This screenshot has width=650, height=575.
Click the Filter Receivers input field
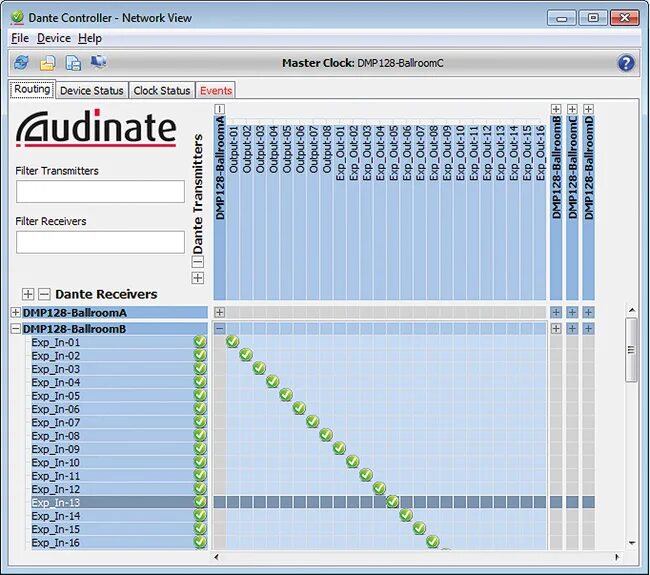[x=100, y=242]
